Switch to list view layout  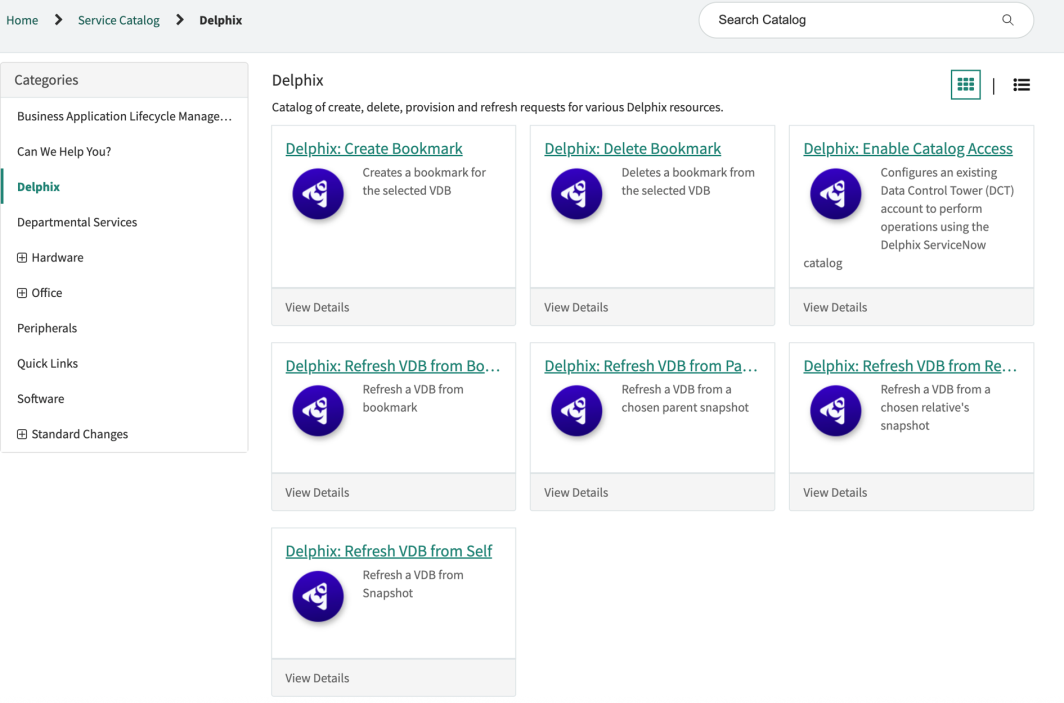[x=1021, y=85]
